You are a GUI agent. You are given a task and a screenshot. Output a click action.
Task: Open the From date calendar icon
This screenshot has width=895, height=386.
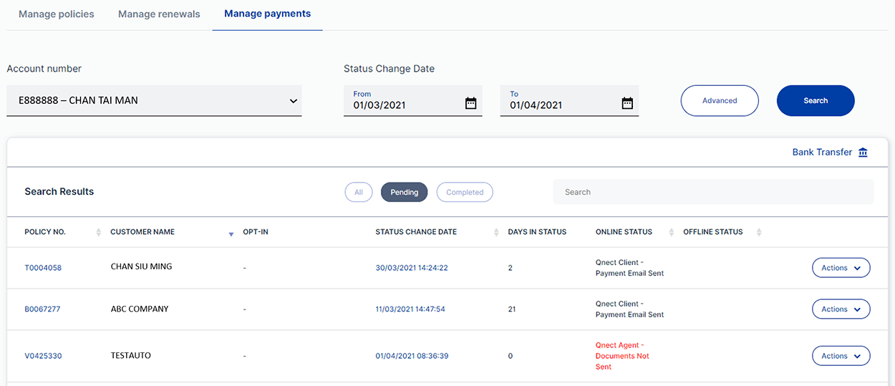(470, 103)
